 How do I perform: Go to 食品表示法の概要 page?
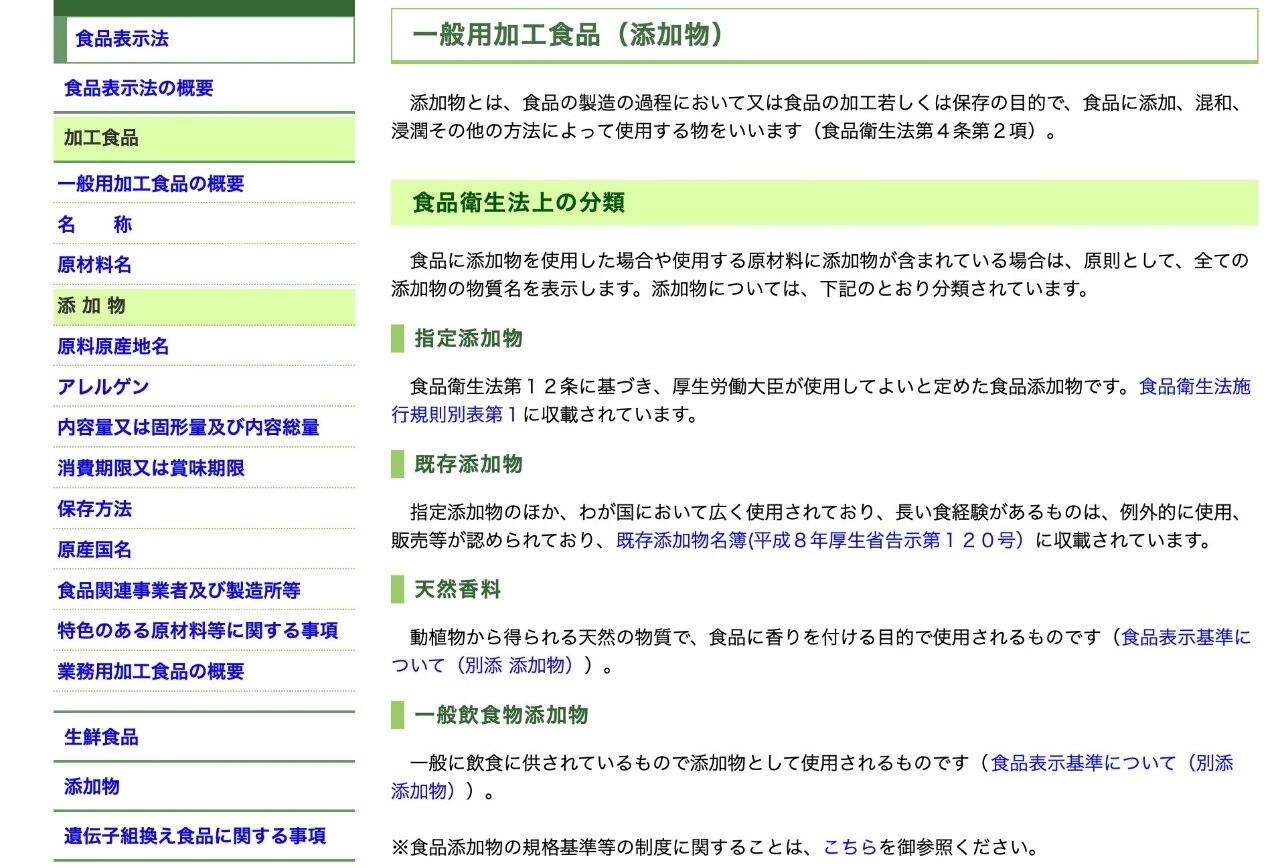tap(139, 88)
